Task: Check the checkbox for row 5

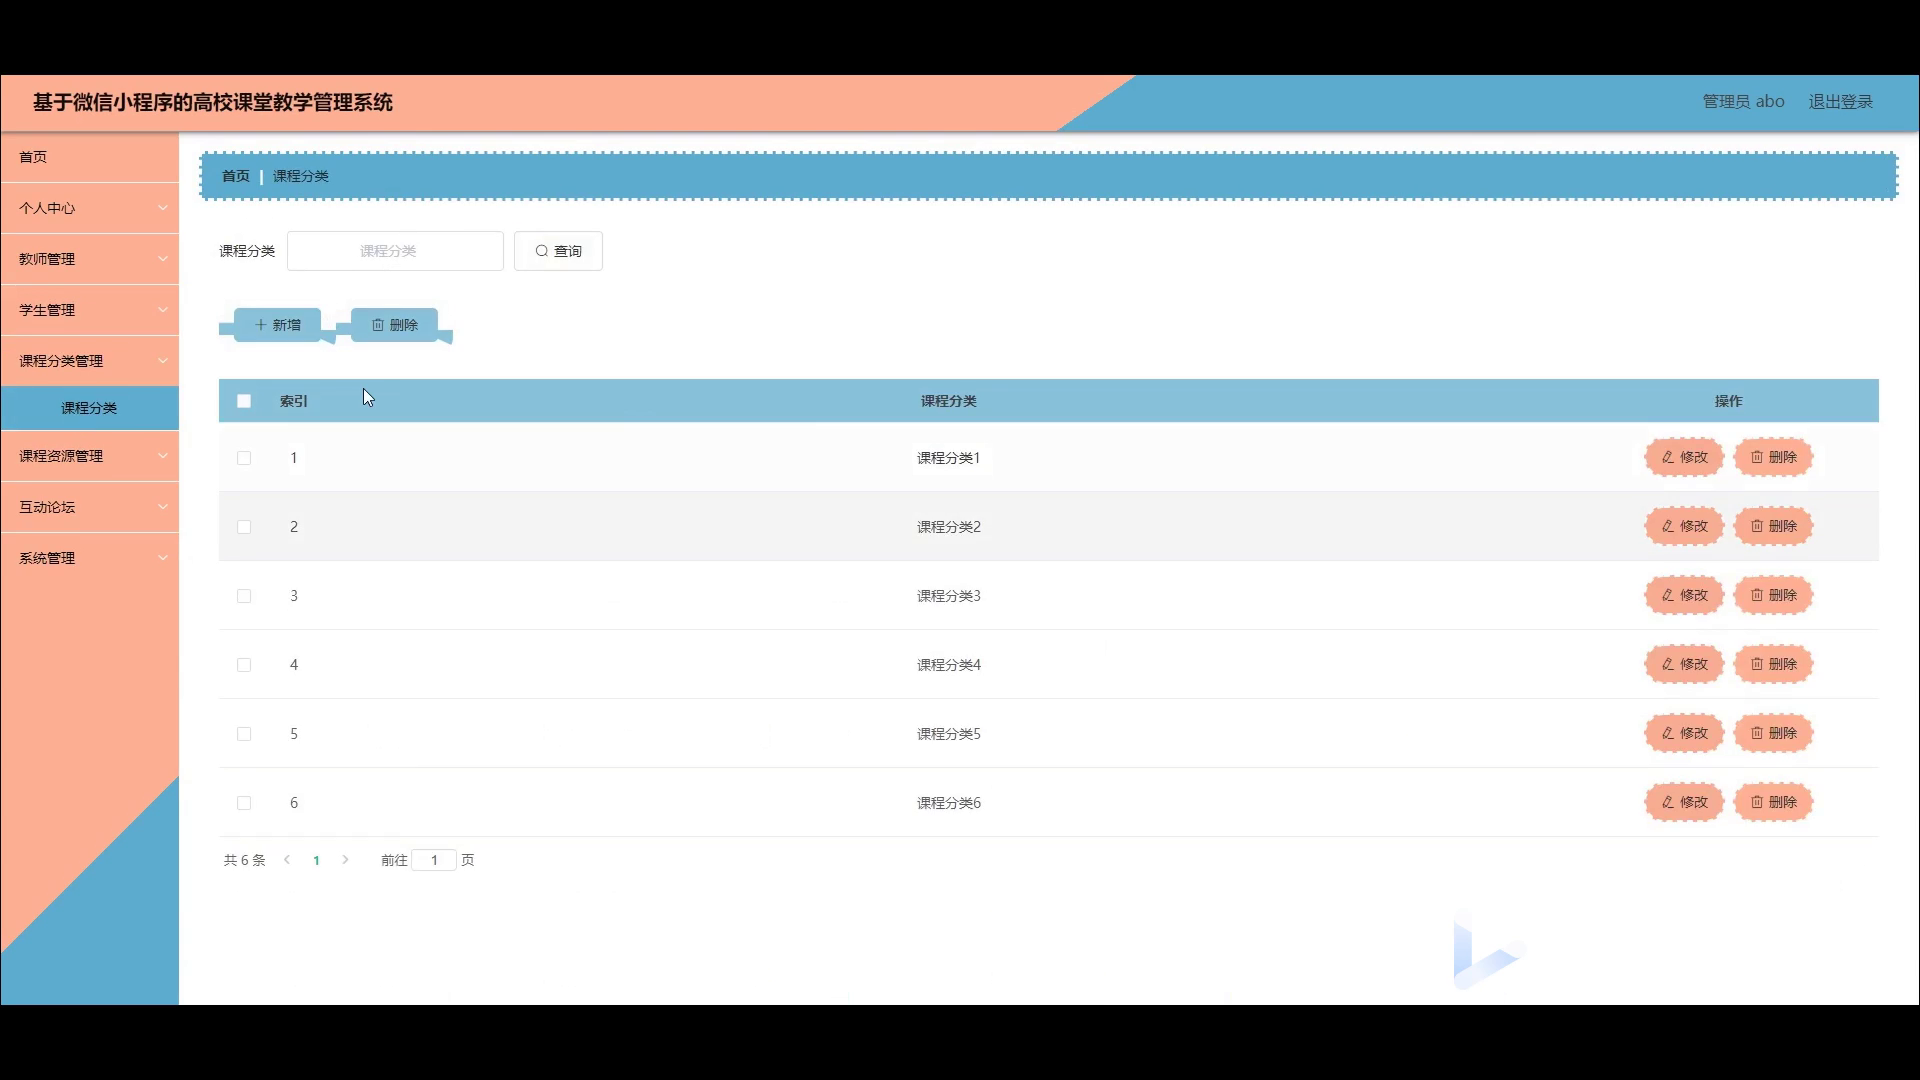Action: pos(244,734)
